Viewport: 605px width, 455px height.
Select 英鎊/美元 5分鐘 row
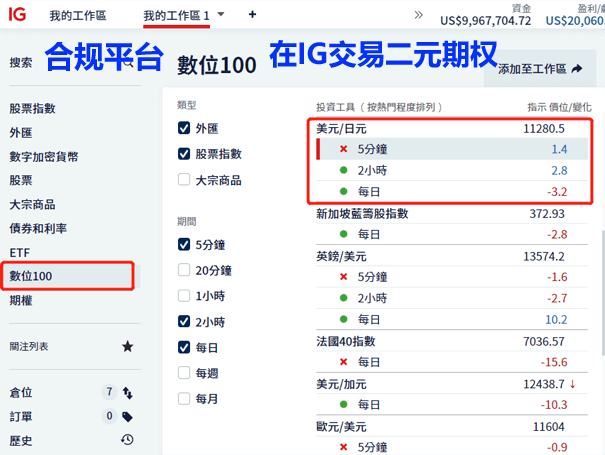452,277
